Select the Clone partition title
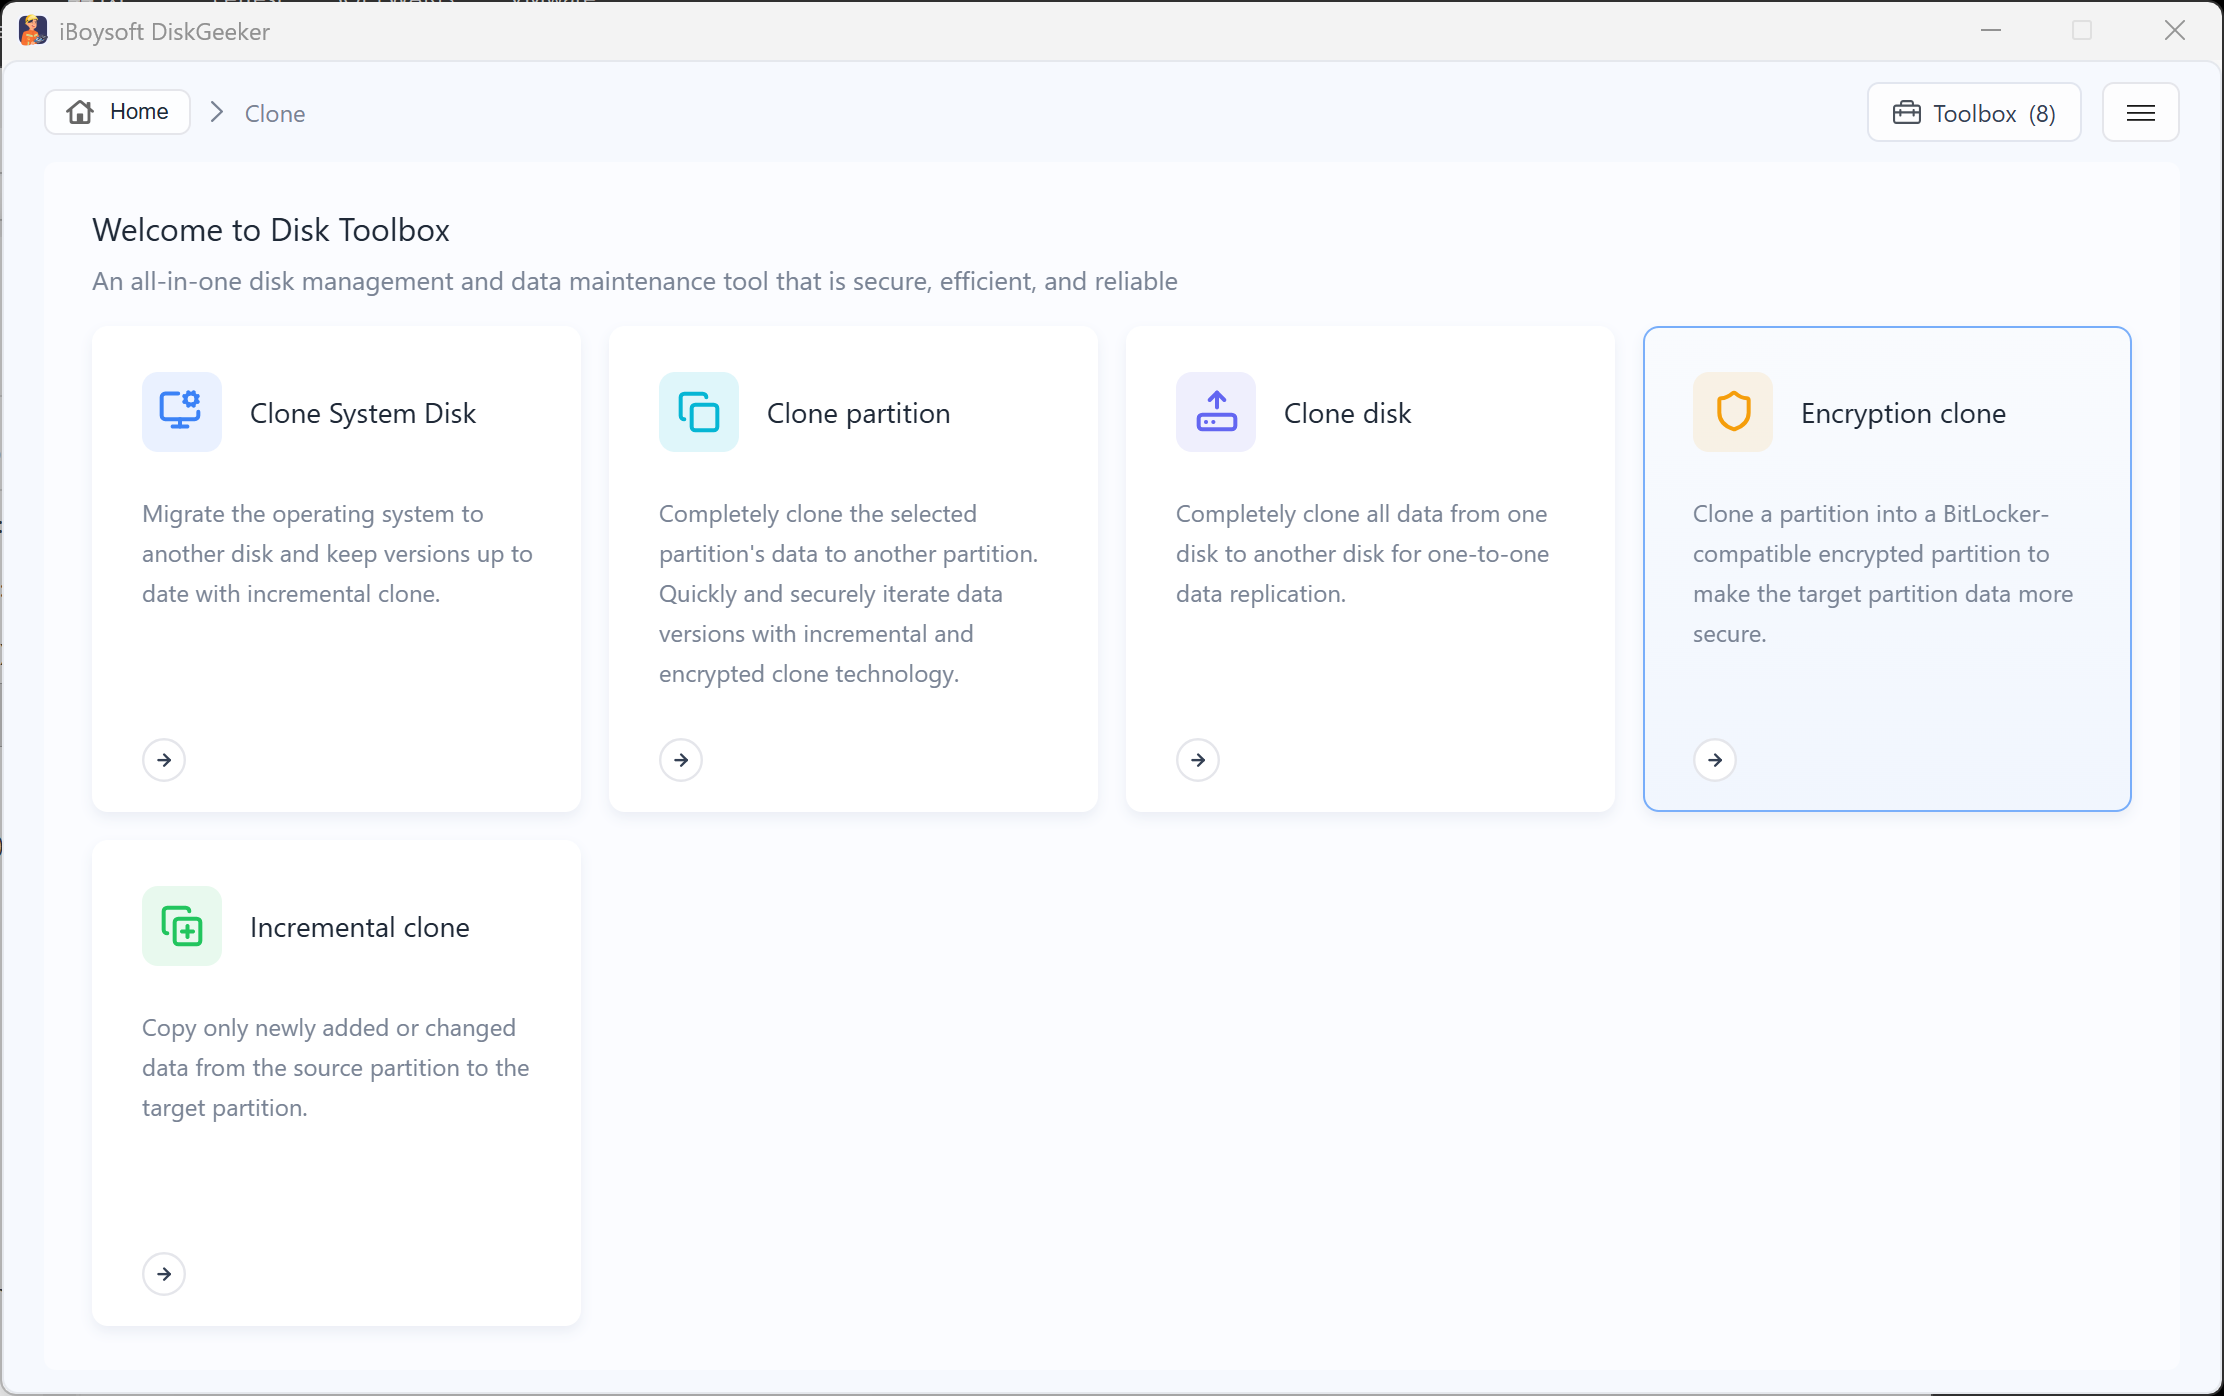The image size is (2224, 1396). click(x=858, y=413)
